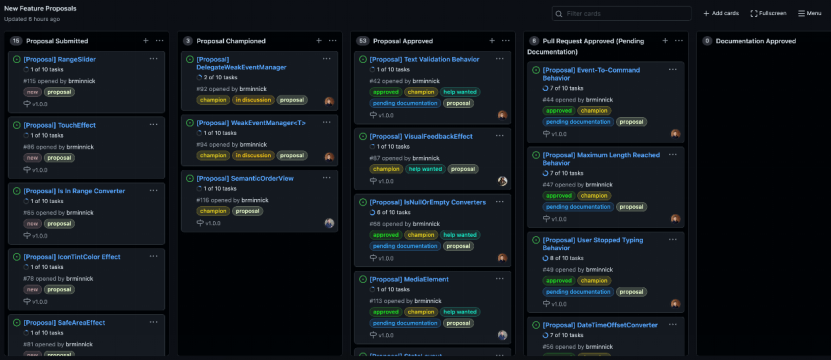This screenshot has width=831, height=360.
Task: Open User Stopped Typing Behavior card ellipsis menu
Action: click(x=673, y=239)
